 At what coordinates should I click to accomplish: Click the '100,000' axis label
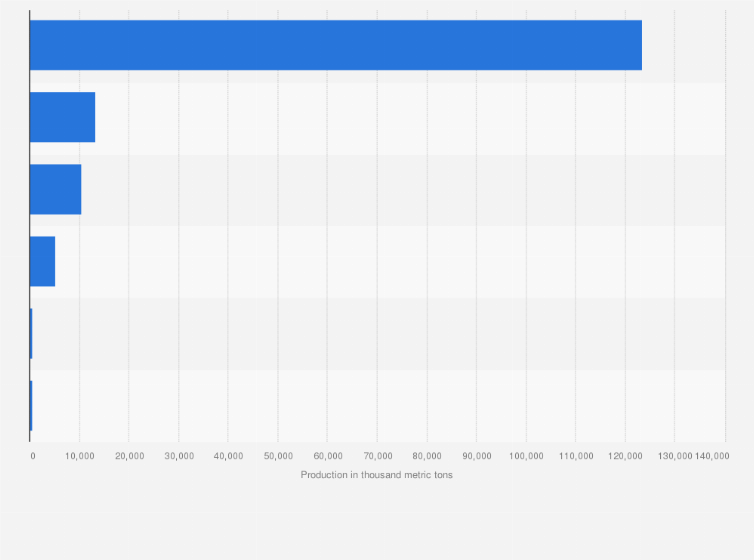(x=526, y=456)
